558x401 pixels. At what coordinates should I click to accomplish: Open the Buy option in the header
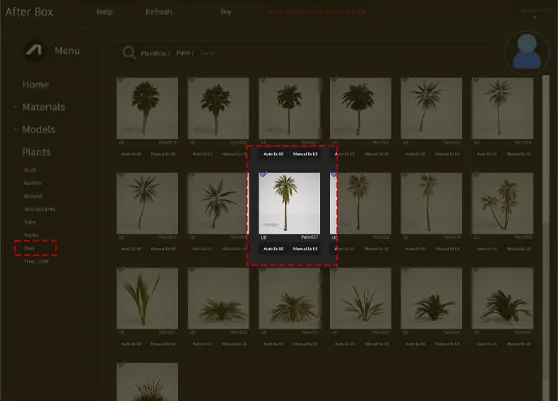(x=226, y=12)
